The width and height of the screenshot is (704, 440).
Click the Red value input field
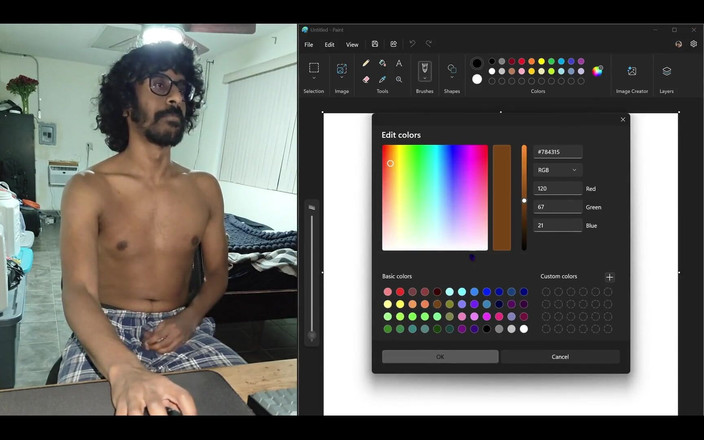pyautogui.click(x=557, y=188)
